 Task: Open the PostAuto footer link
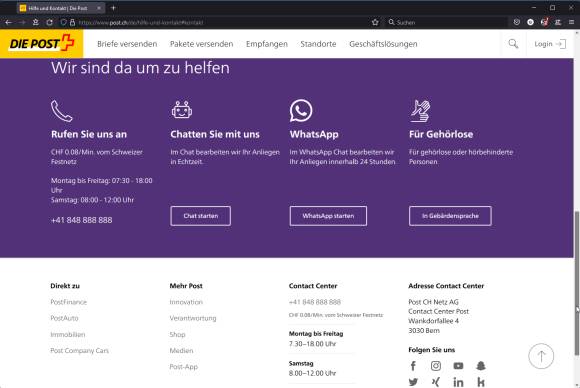(x=64, y=318)
